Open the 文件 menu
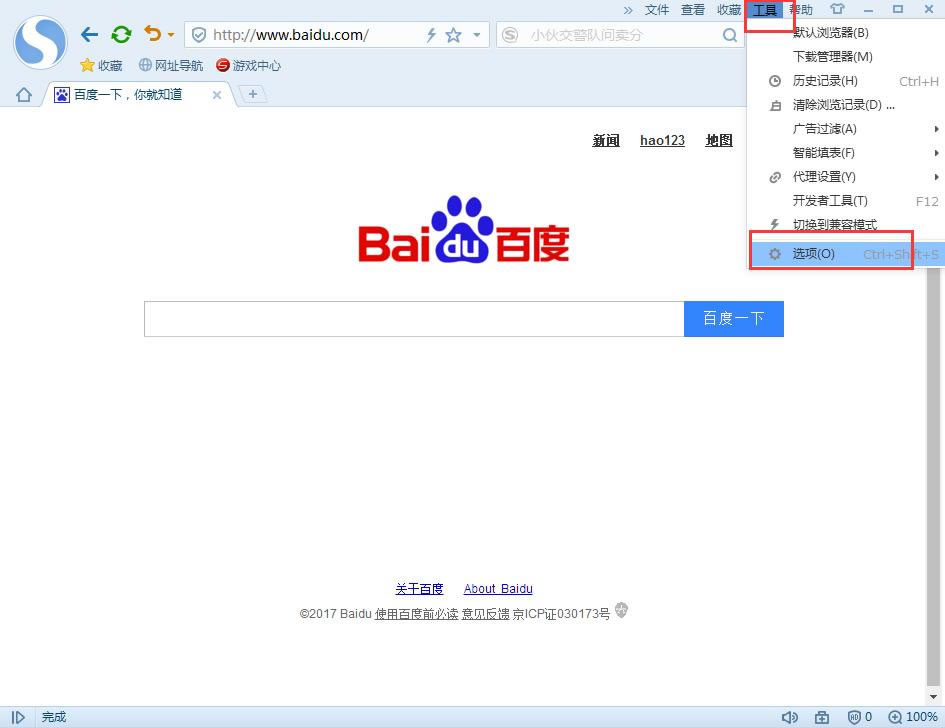945x728 pixels. click(657, 10)
